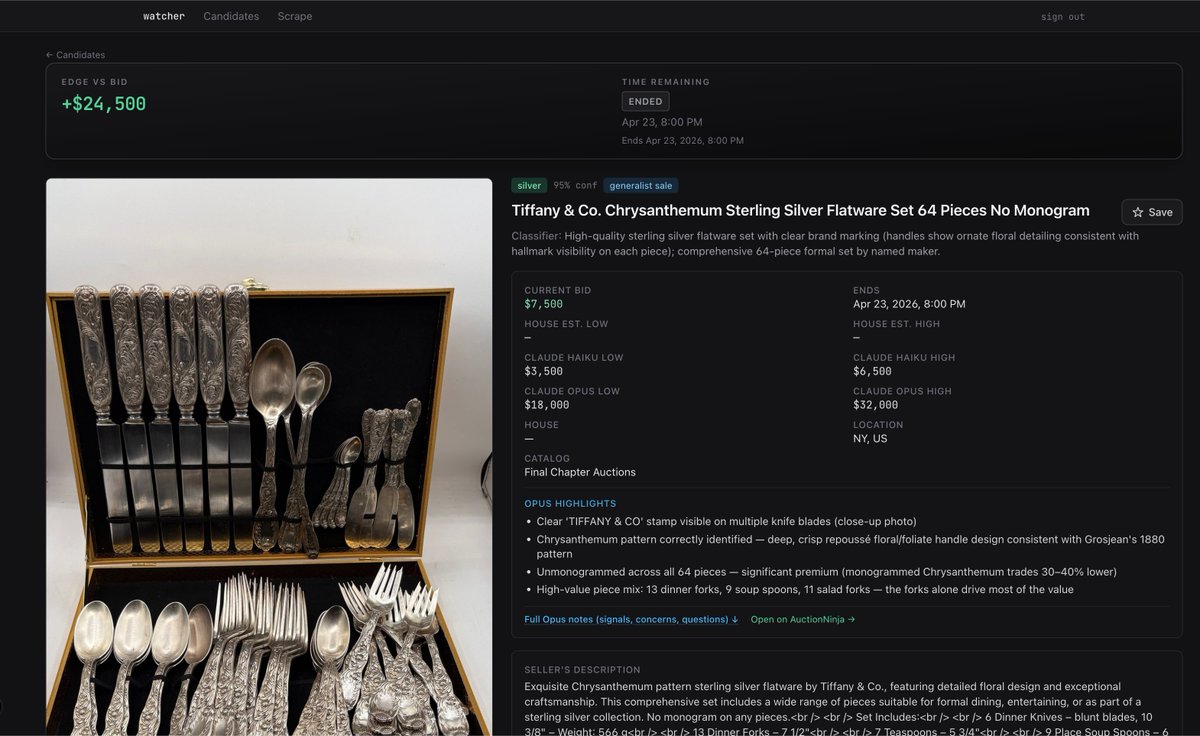Click the watcher logo text
Screen dimensions: 1200x736
pyautogui.click(x=164, y=16)
